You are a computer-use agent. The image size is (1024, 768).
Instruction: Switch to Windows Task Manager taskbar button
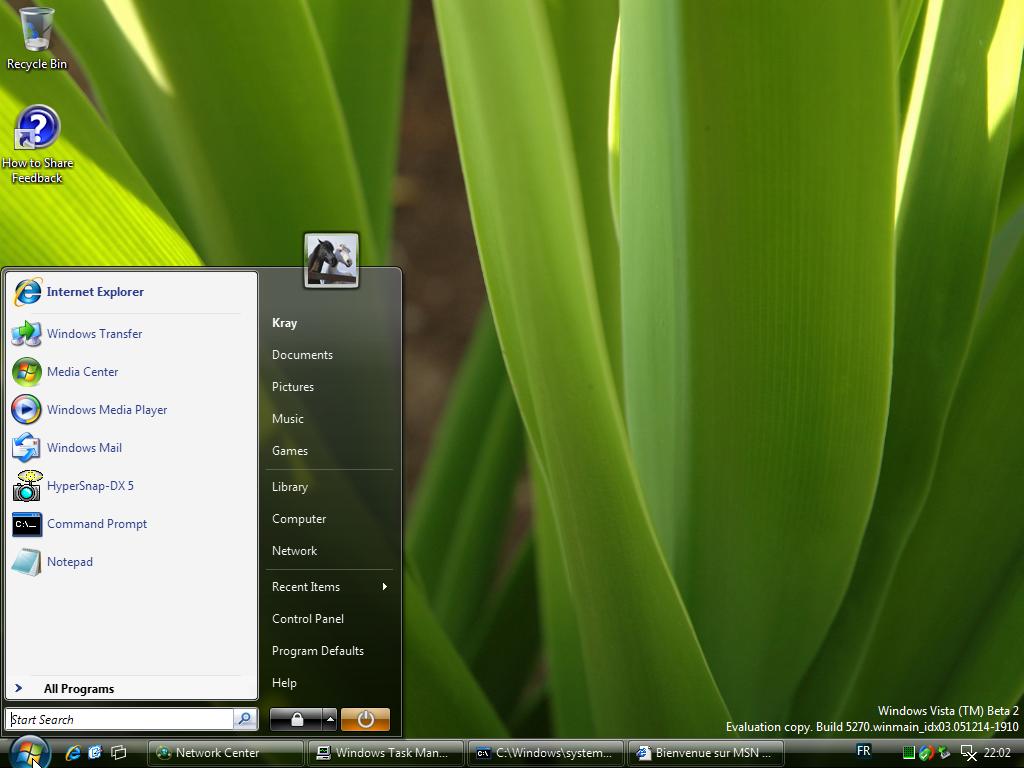(387, 753)
